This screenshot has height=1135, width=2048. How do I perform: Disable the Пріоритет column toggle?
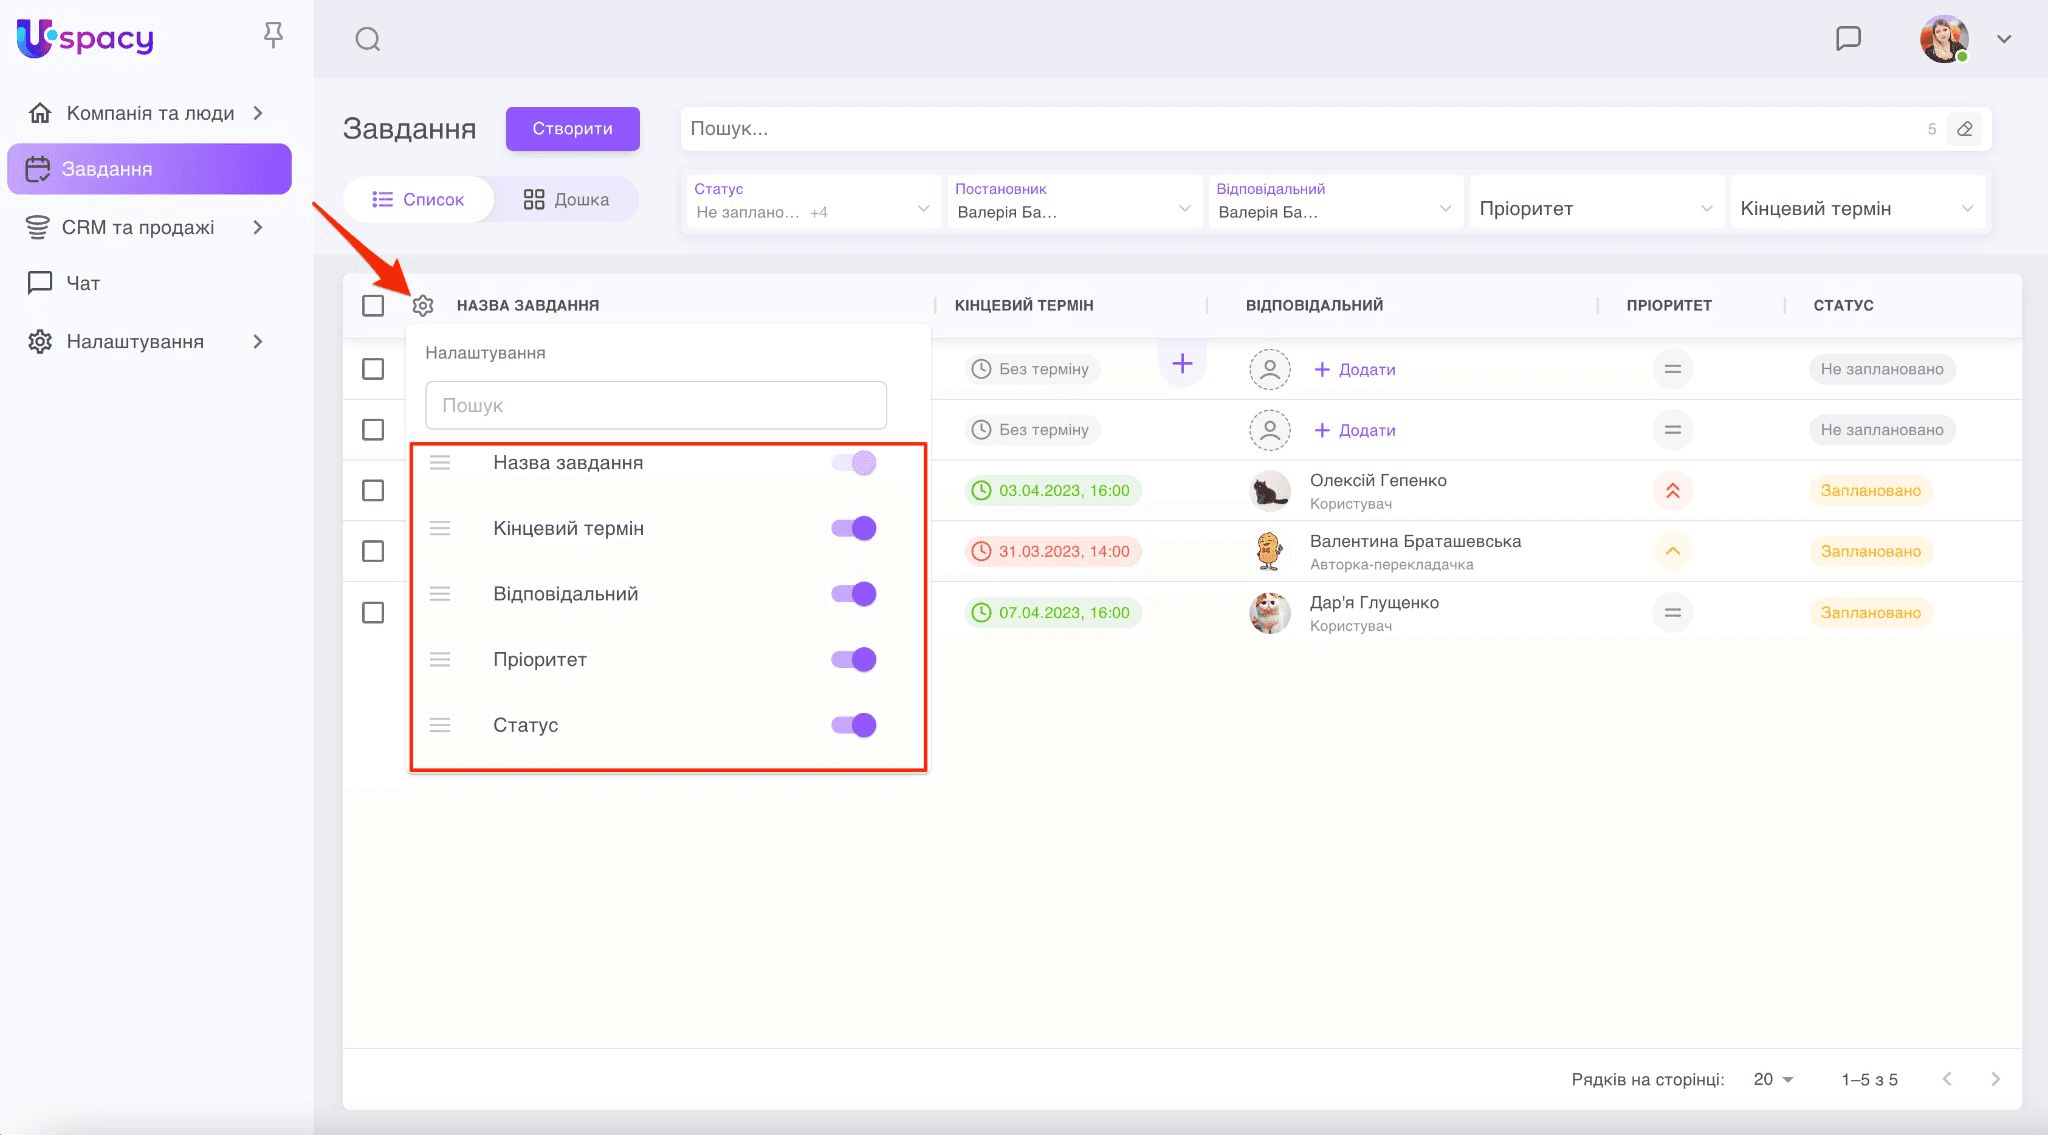pyautogui.click(x=854, y=660)
